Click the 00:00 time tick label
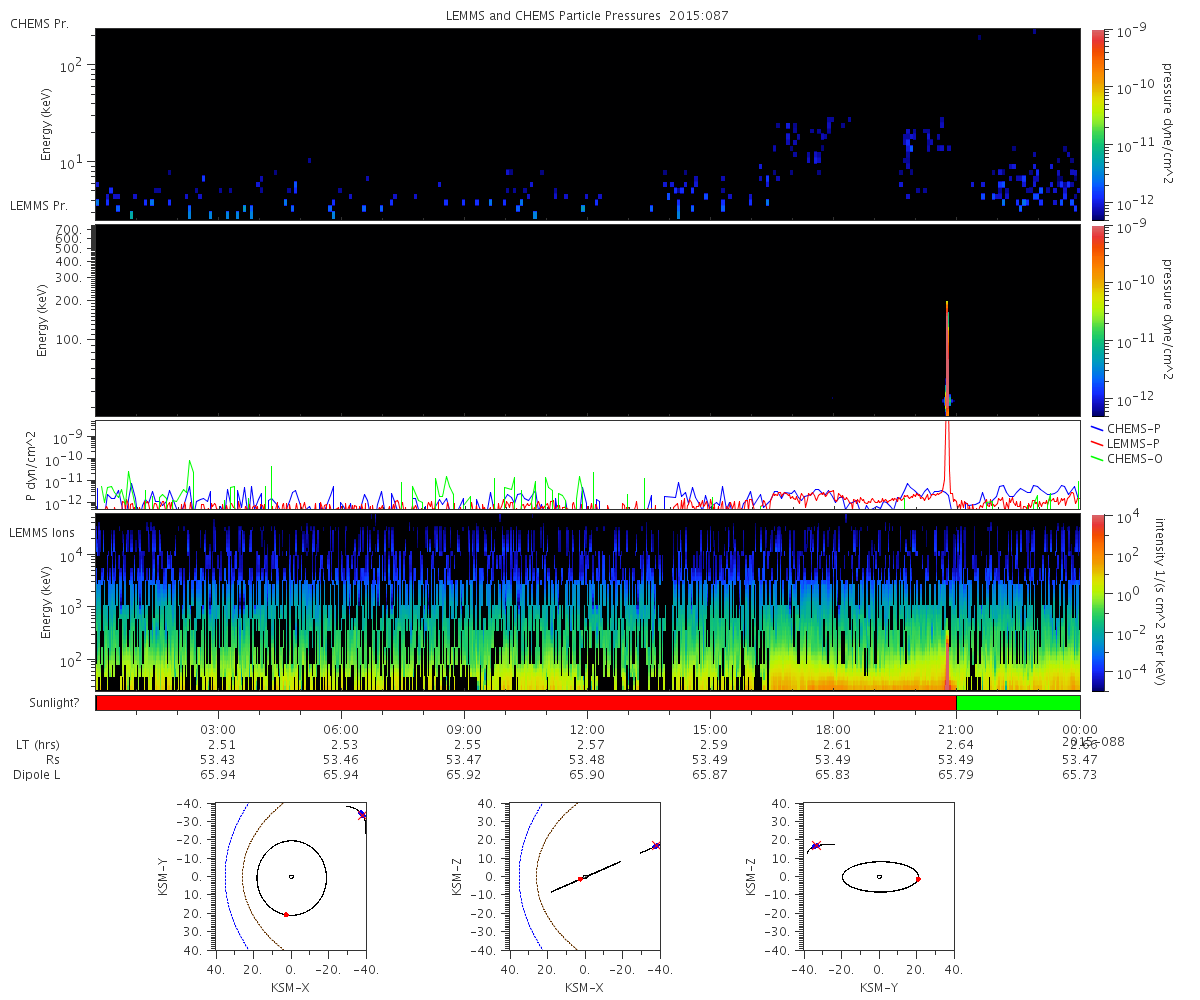The width and height of the screenshot is (1200, 1000). (x=1080, y=730)
